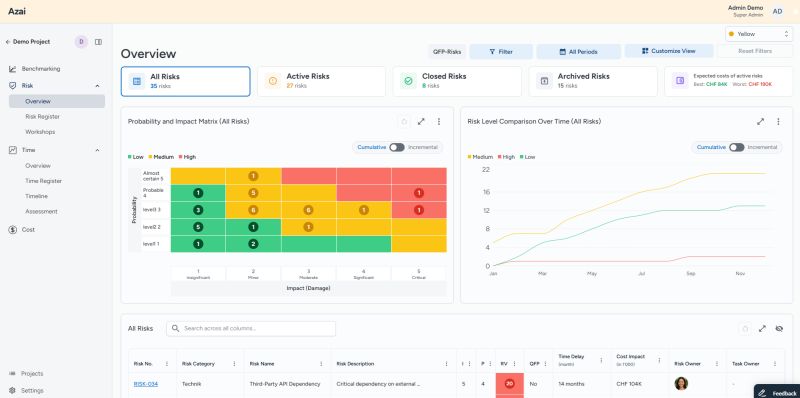Collapse the sidebar panel icon
Screen dimensions: 800x398
pyautogui.click(x=98, y=42)
